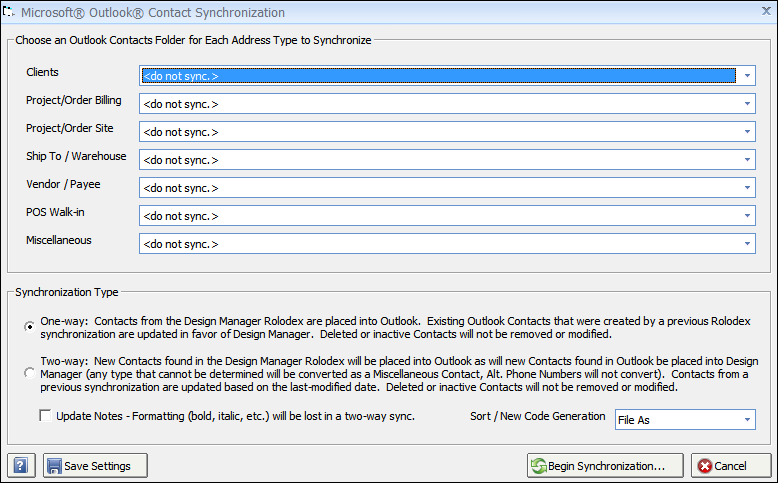Close the Contact Synchronization window
The height and width of the screenshot is (483, 778).
click(x=767, y=11)
